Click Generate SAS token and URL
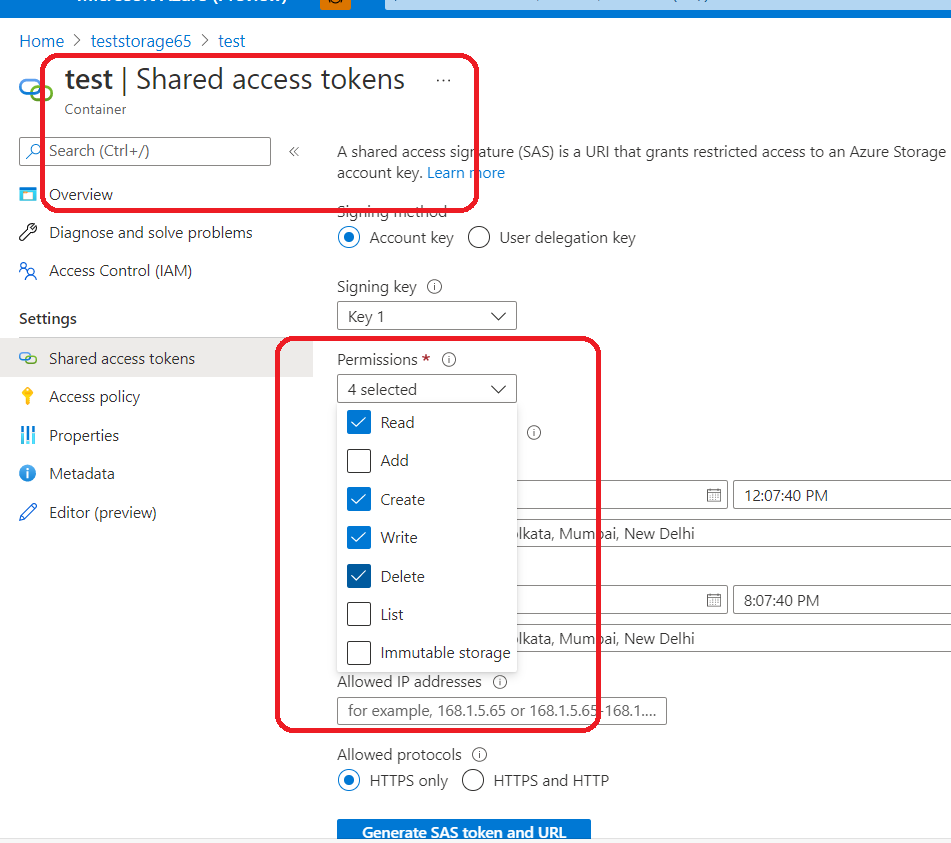The image size is (951, 843). point(464,830)
